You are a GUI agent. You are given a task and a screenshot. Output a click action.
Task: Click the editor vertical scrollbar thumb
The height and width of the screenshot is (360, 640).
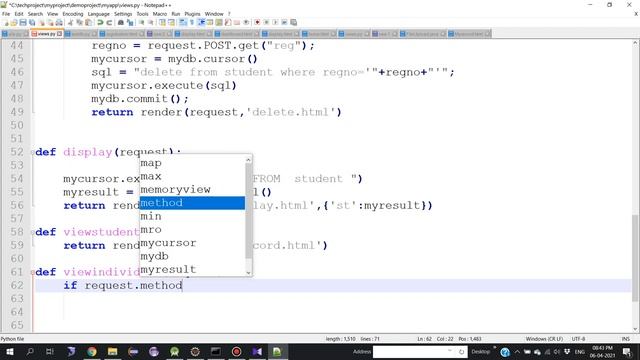[636, 258]
